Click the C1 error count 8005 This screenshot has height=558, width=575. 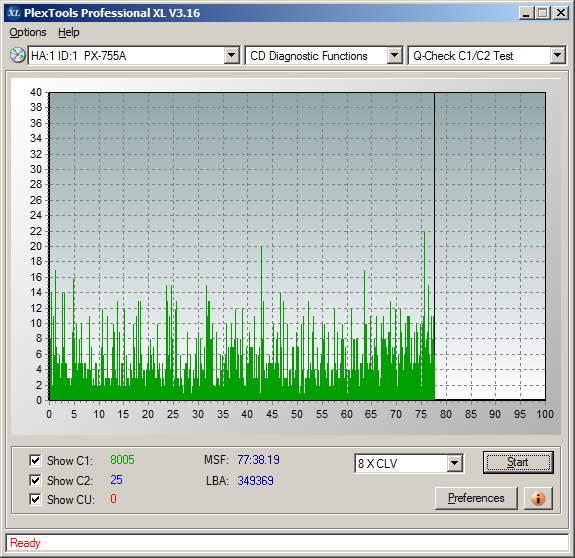(x=122, y=460)
